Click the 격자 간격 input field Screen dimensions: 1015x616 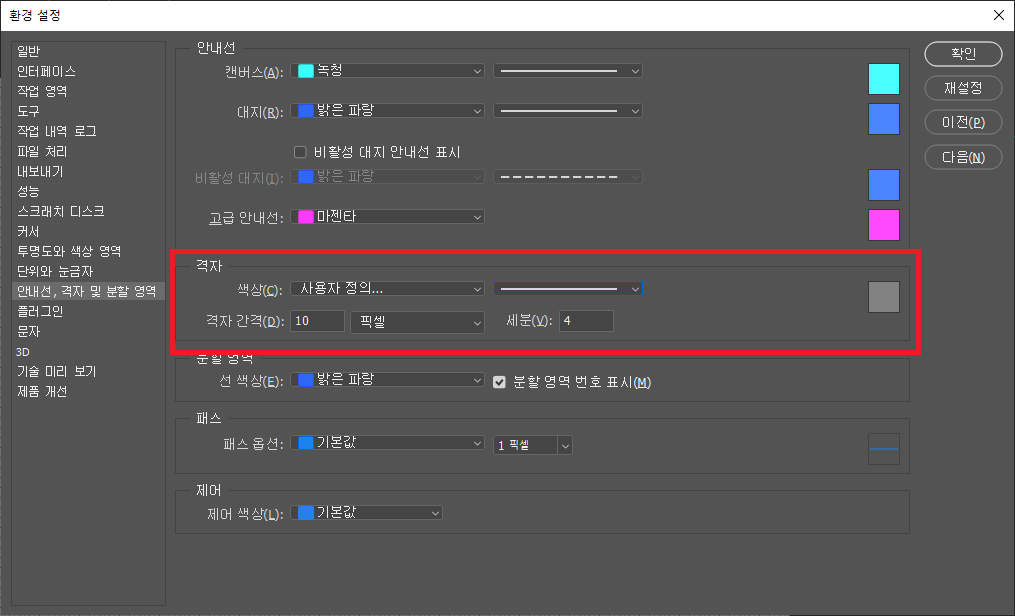click(x=314, y=322)
